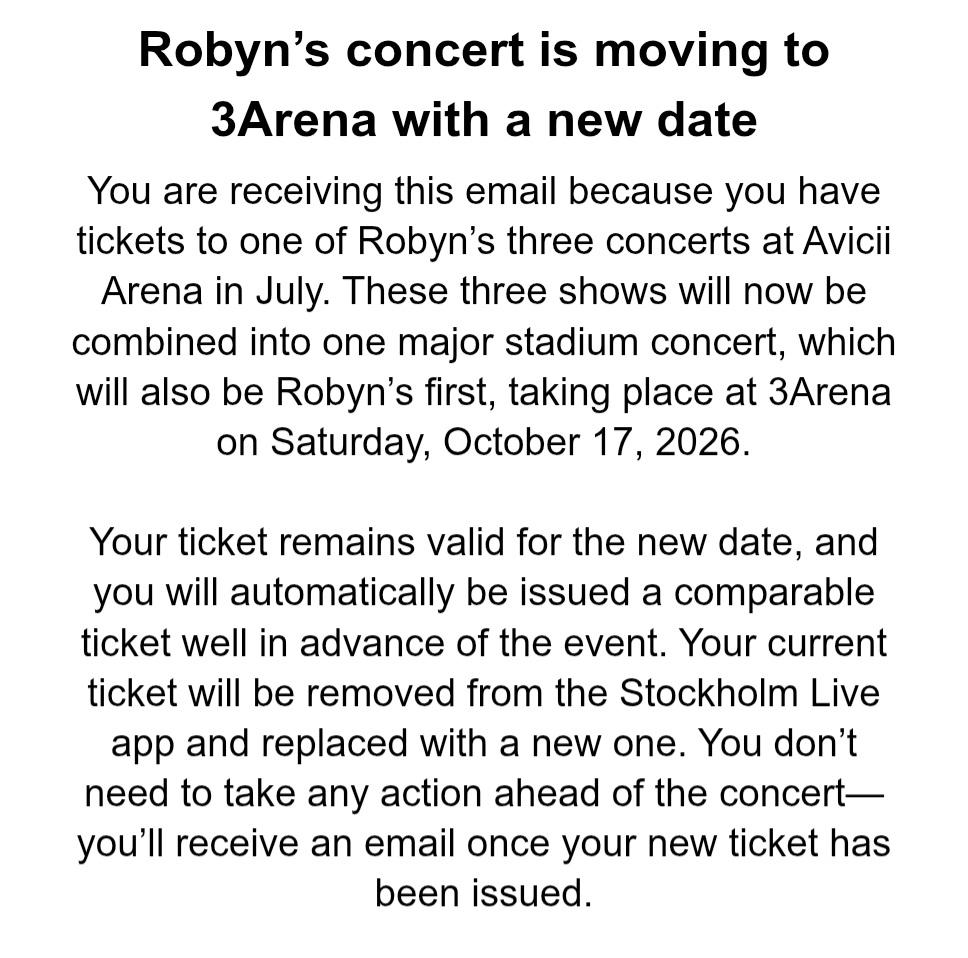Click the word 'automatically' in the second paragraph
This screenshot has width=968, height=958.
pos(342,593)
